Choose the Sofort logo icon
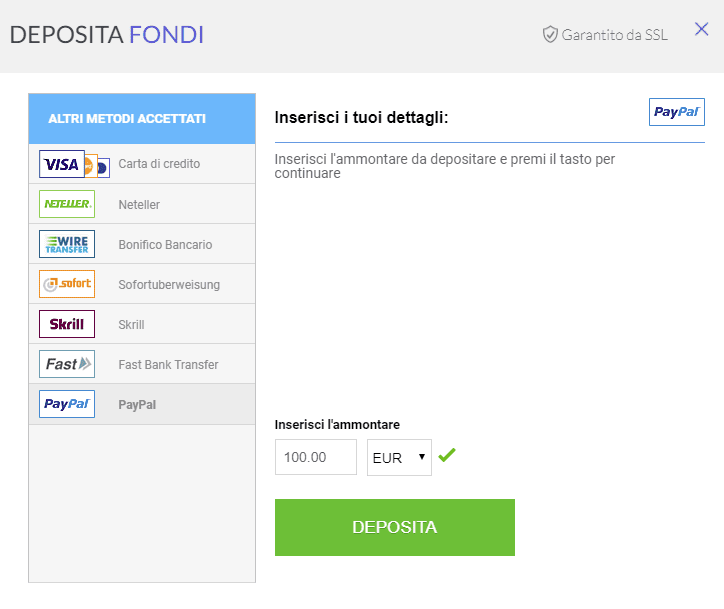The image size is (724, 609). (67, 284)
